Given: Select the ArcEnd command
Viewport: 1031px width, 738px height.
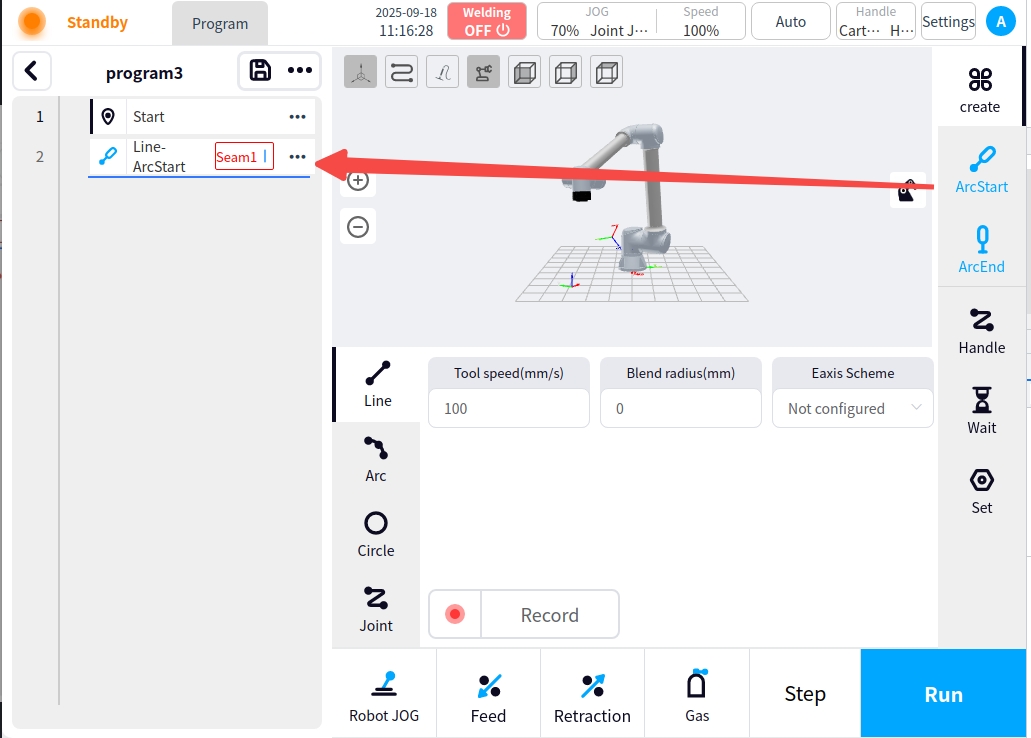Looking at the screenshot, I should tap(981, 248).
